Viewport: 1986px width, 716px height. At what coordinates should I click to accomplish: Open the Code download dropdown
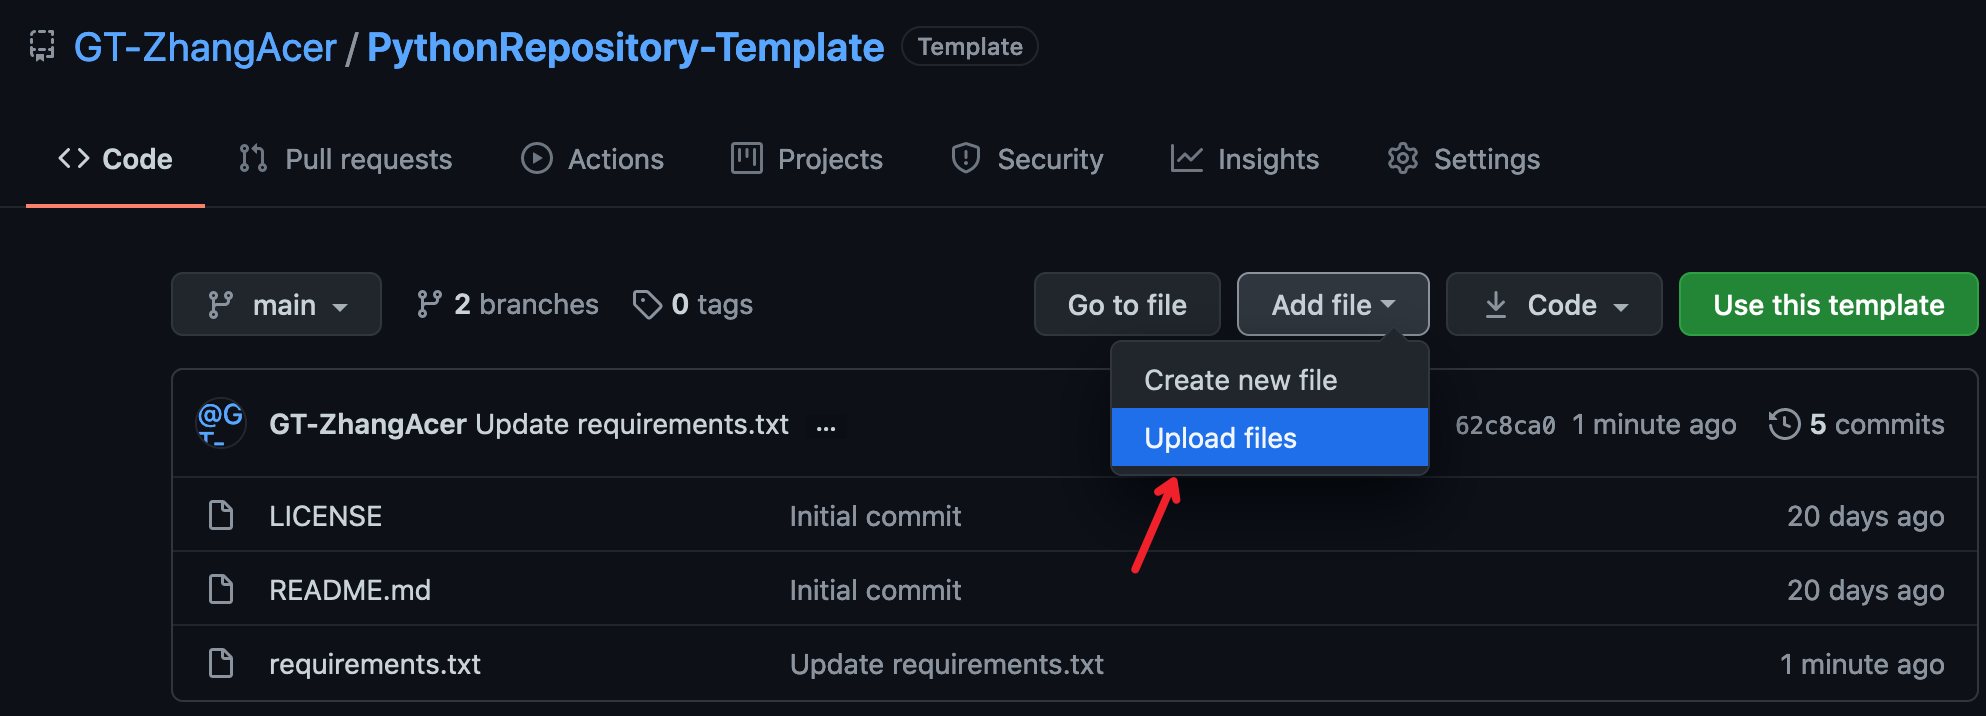pyautogui.click(x=1554, y=304)
